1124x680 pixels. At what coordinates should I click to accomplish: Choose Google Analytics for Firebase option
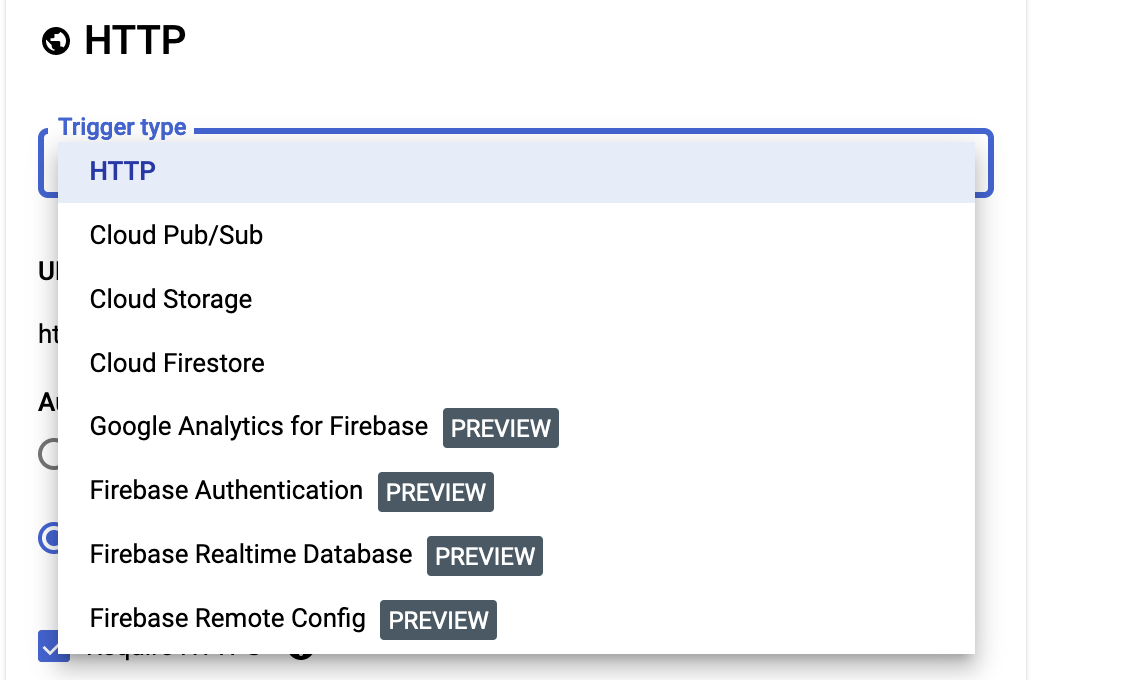516,427
